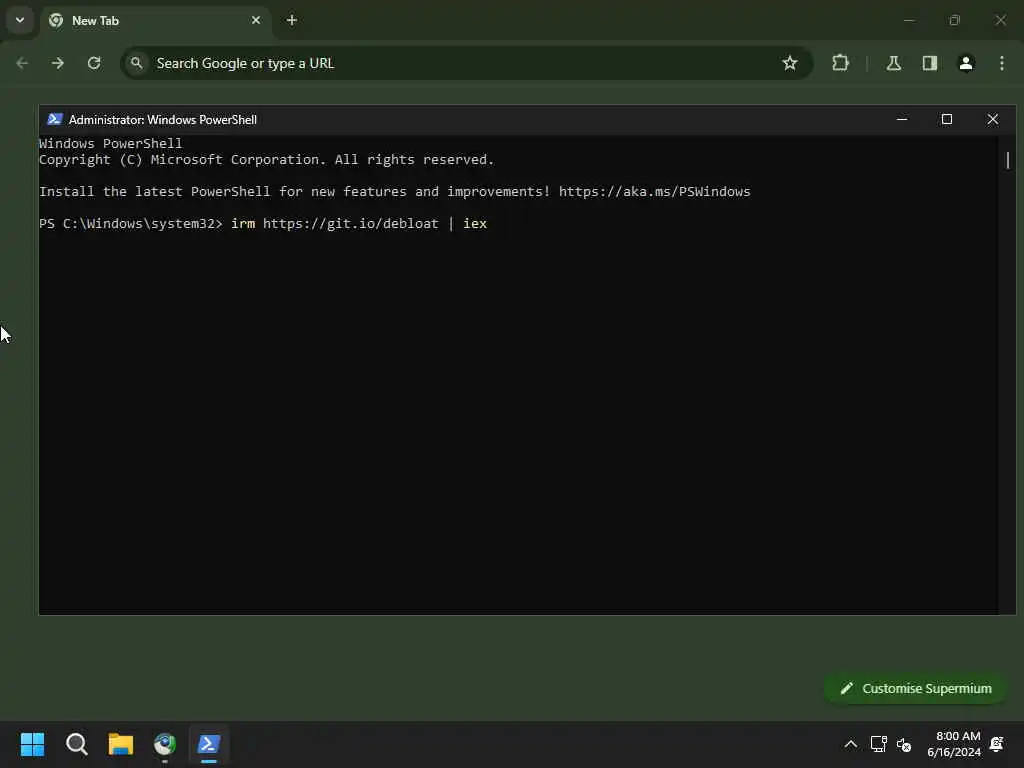Open the browser three-dot menu

point(1002,63)
